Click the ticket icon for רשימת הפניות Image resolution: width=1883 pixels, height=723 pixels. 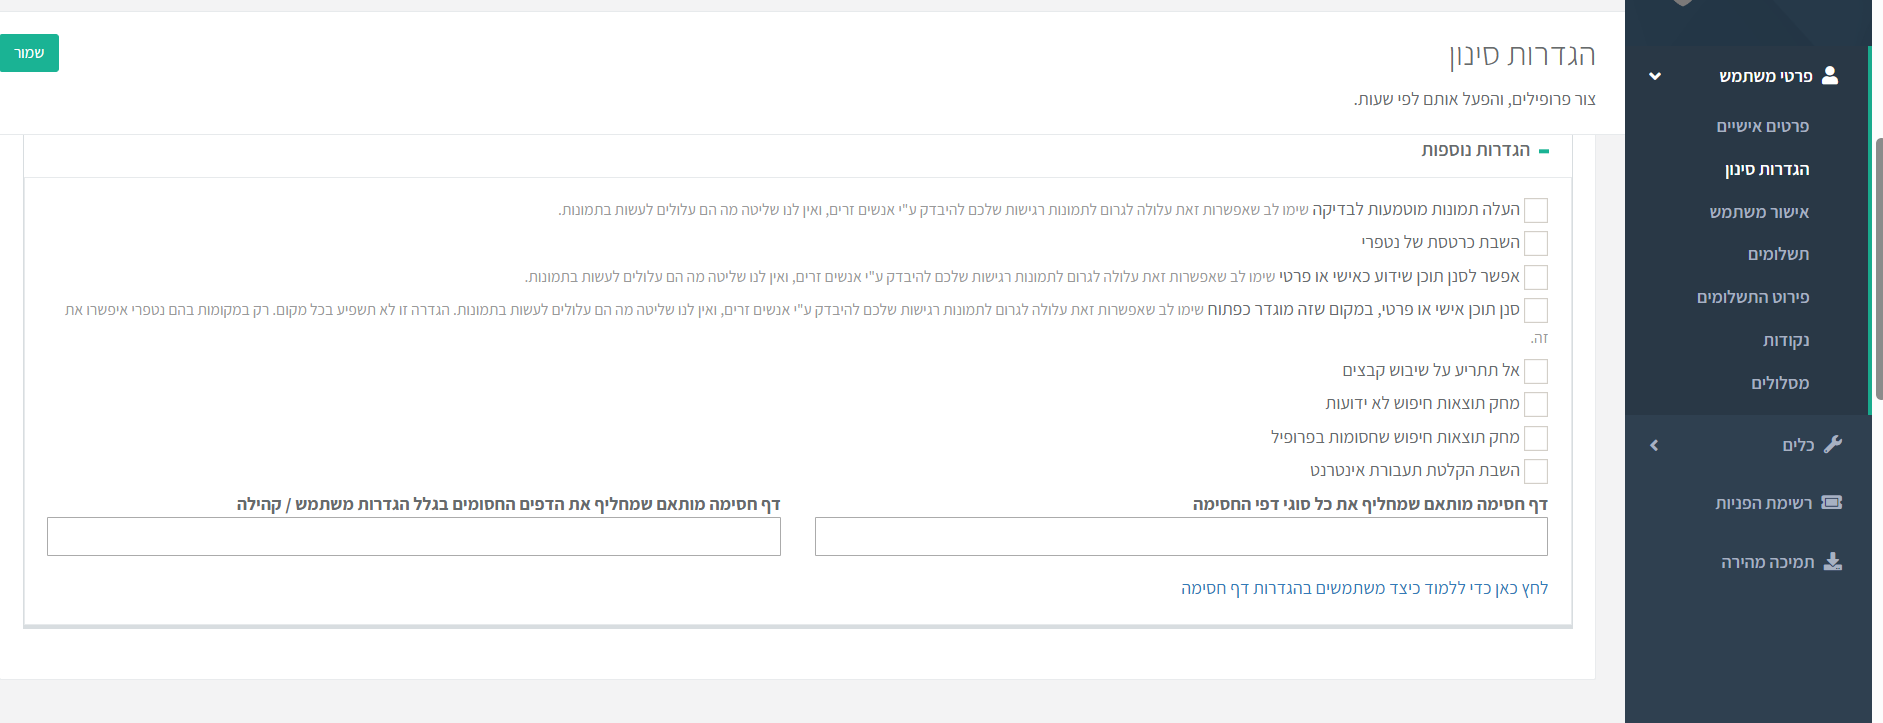click(1832, 502)
